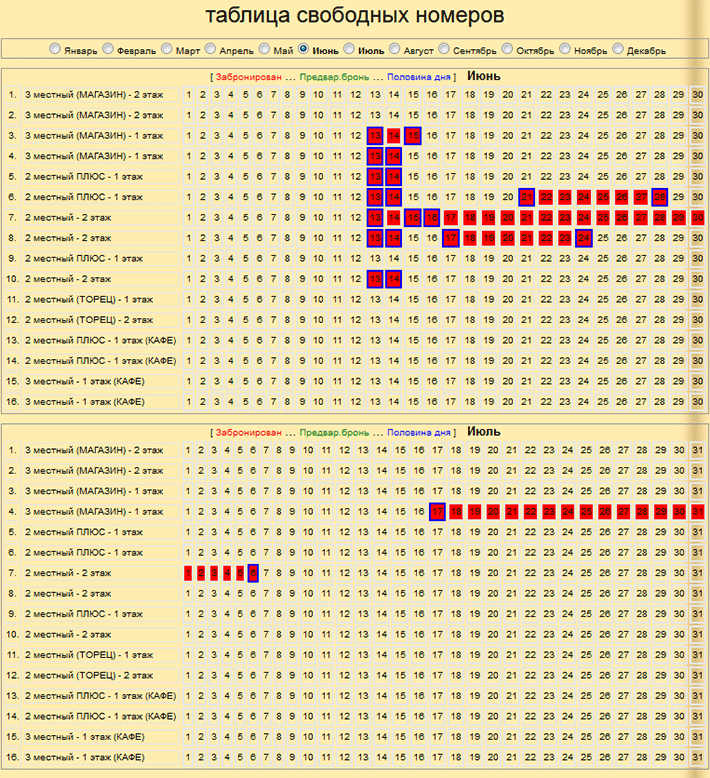This screenshot has height=778, width=710.
Task: Click free day 9 in July row 3
Action: (x=292, y=491)
